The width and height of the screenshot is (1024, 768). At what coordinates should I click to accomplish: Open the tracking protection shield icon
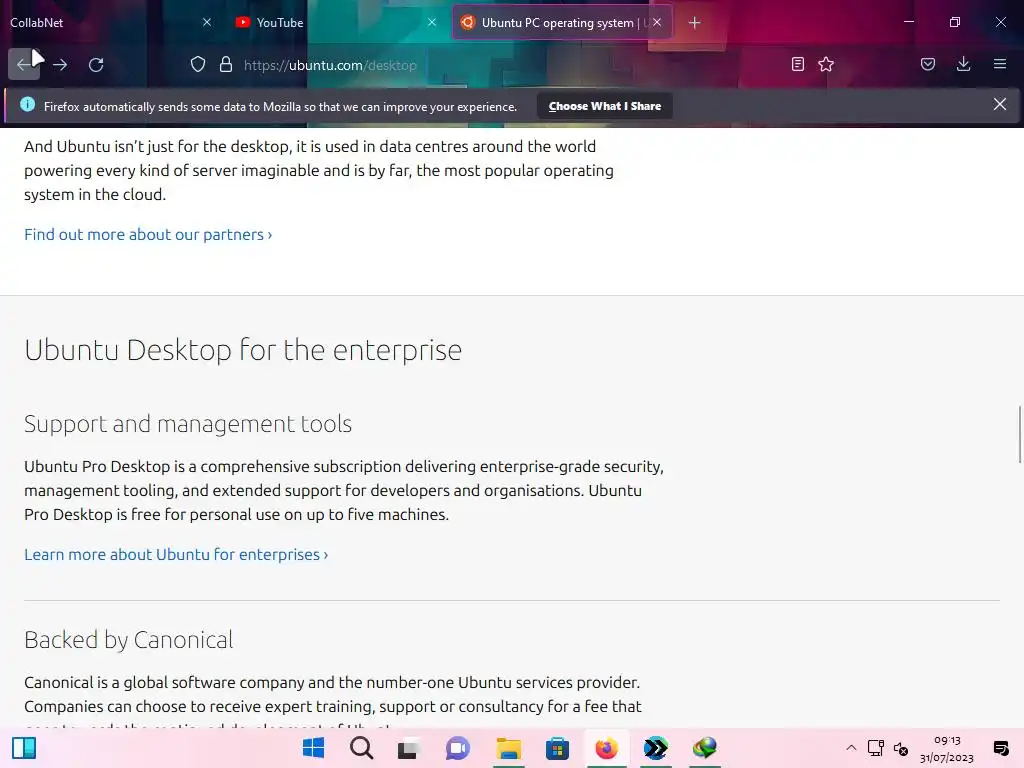click(x=198, y=65)
